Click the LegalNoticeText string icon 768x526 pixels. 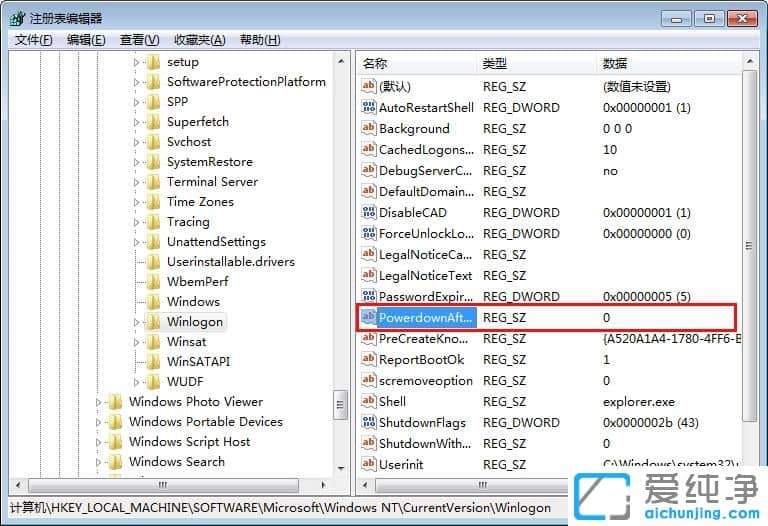pos(368,276)
